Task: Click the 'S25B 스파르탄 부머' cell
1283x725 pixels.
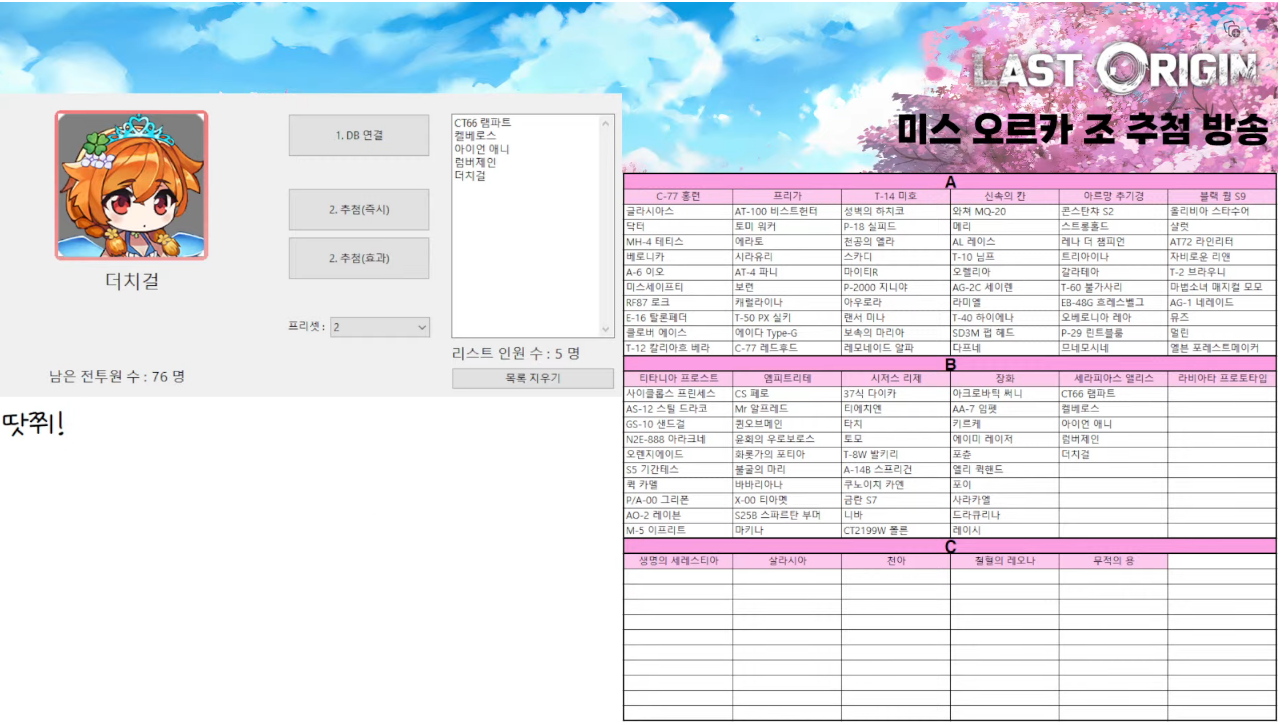Action: [787, 515]
